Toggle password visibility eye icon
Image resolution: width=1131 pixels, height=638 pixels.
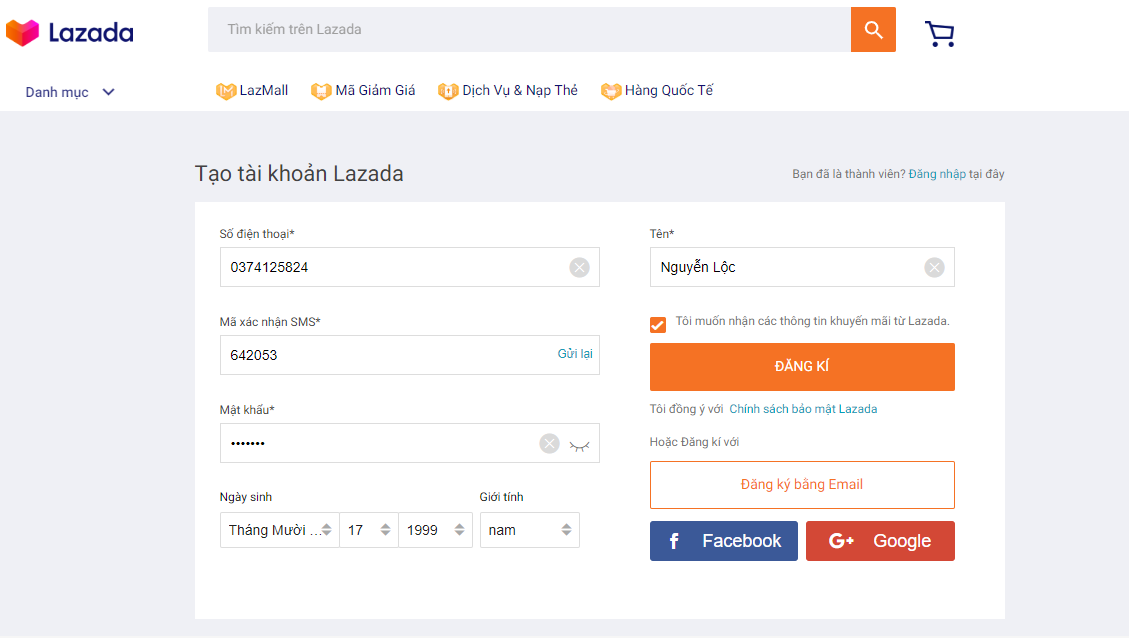pyautogui.click(x=579, y=446)
